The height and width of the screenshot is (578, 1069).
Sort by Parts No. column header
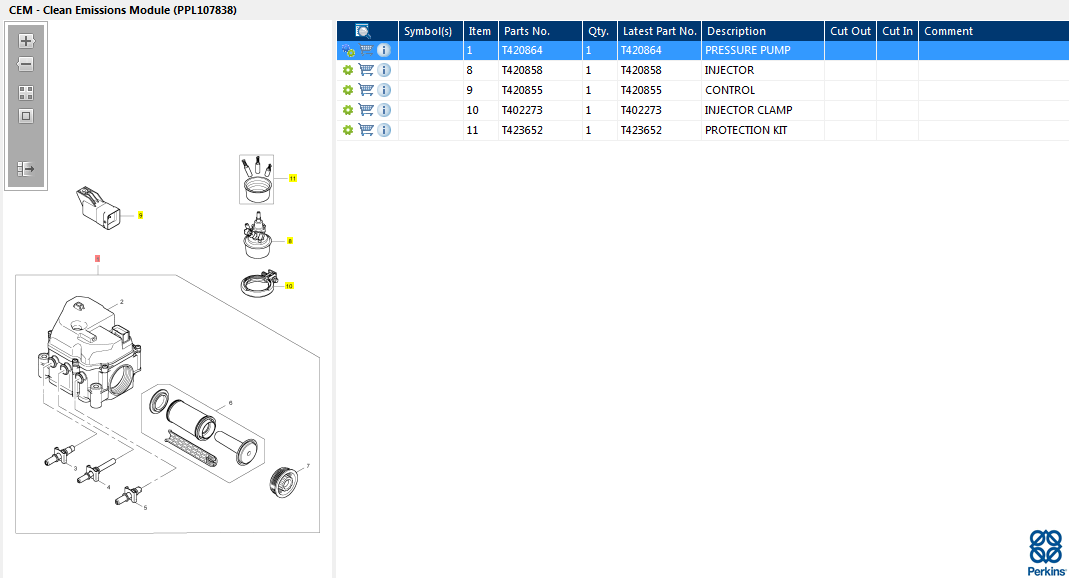coord(540,31)
